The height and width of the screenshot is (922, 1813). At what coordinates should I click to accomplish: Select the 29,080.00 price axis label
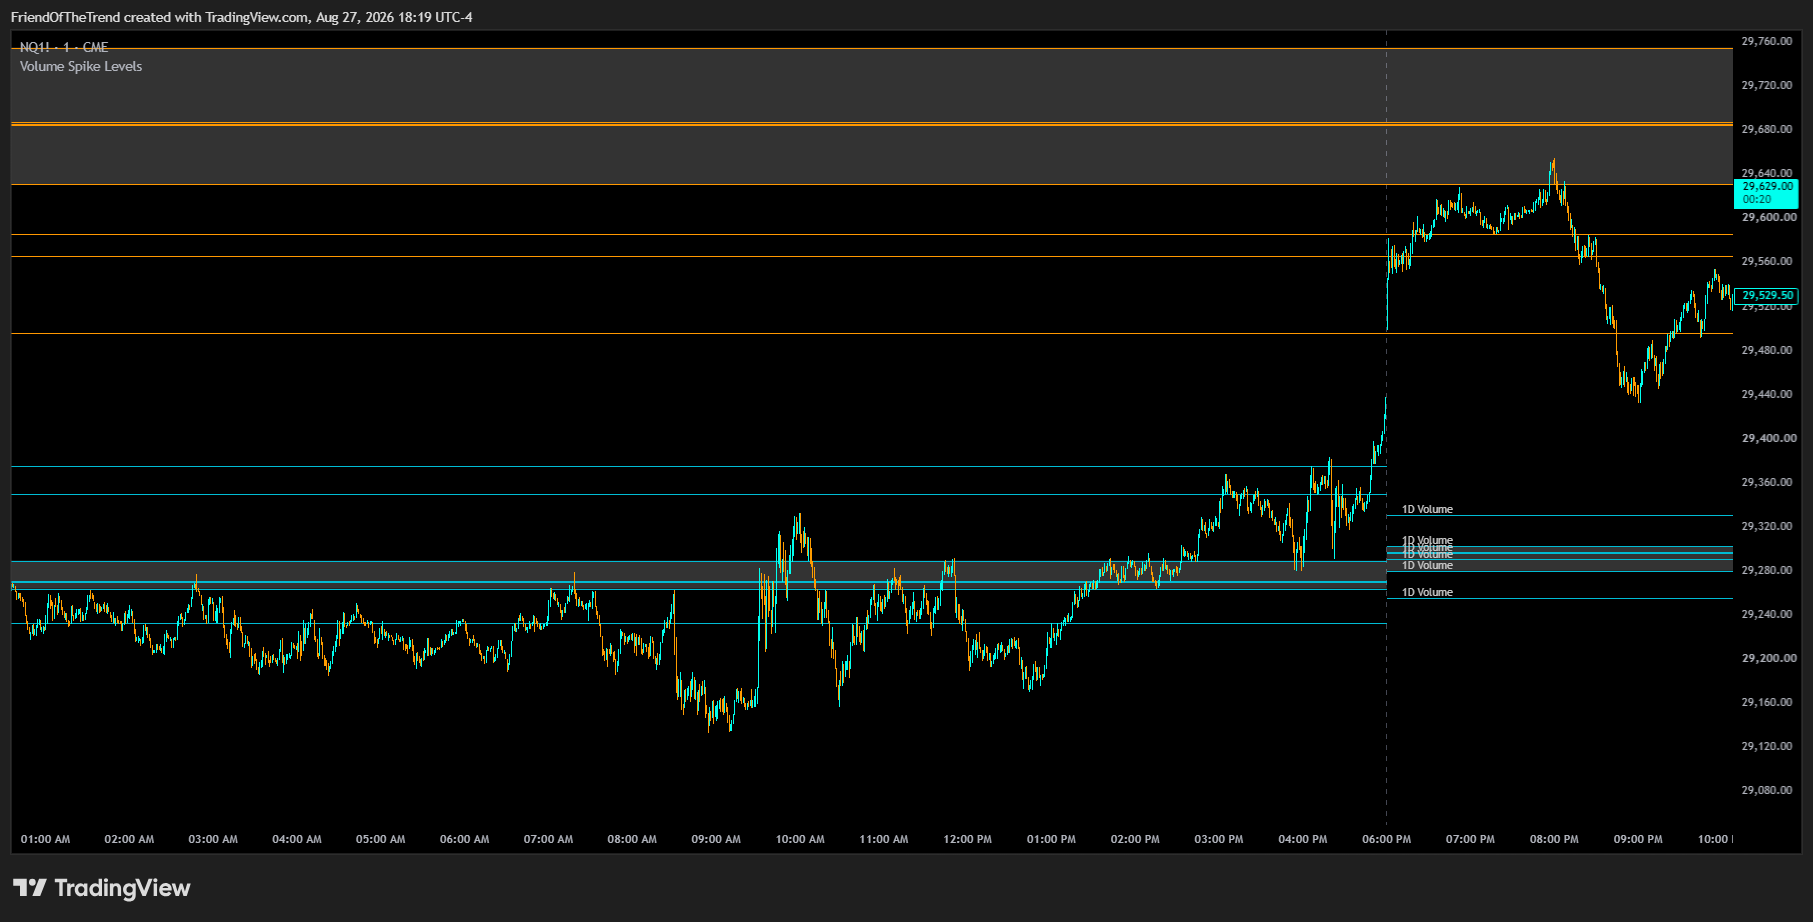point(1767,790)
